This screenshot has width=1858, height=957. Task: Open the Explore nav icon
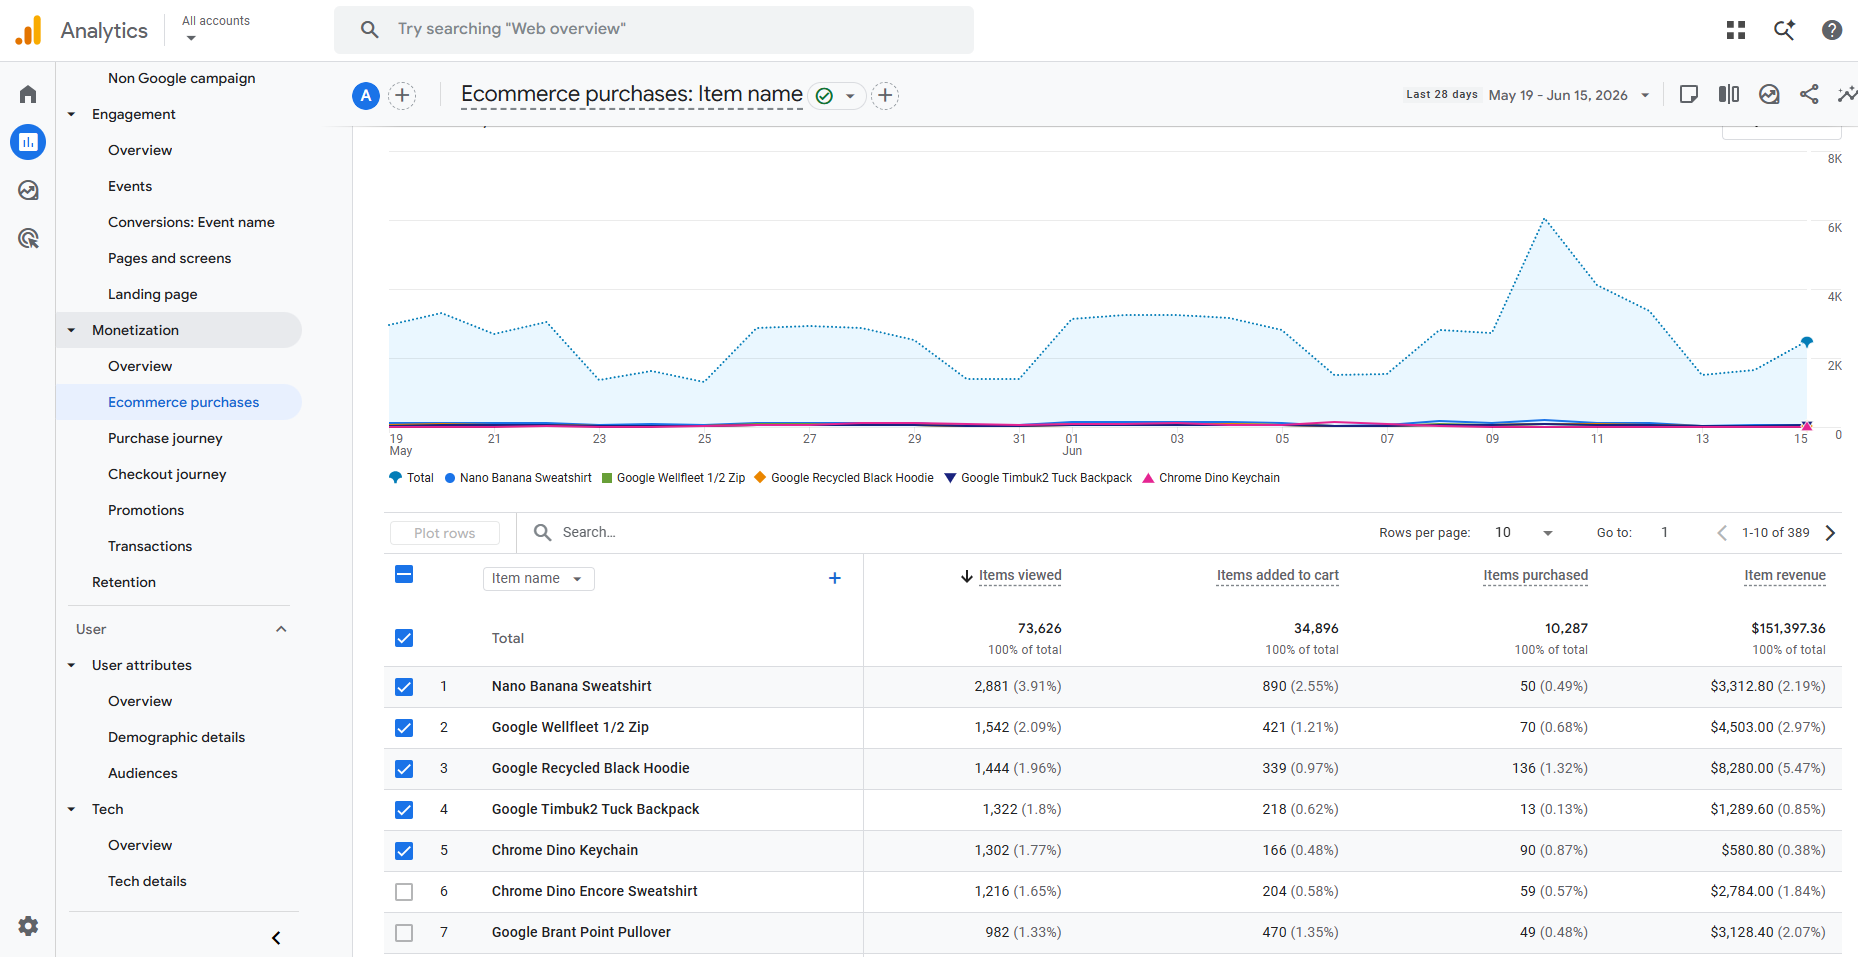[x=28, y=190]
